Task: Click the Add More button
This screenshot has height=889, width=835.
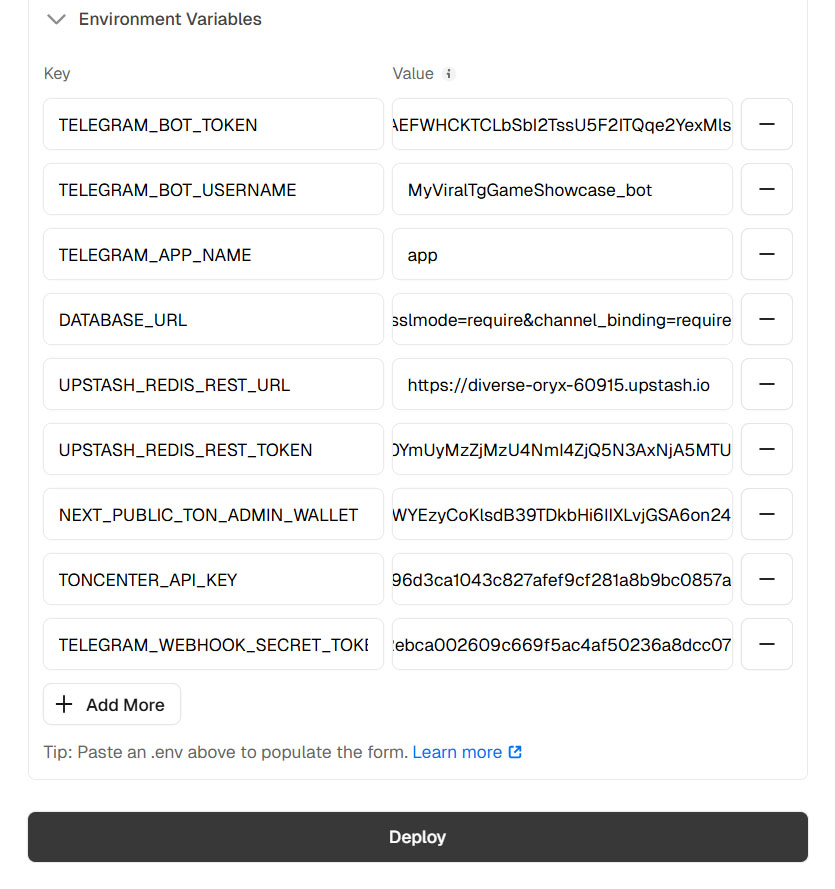Action: click(112, 705)
